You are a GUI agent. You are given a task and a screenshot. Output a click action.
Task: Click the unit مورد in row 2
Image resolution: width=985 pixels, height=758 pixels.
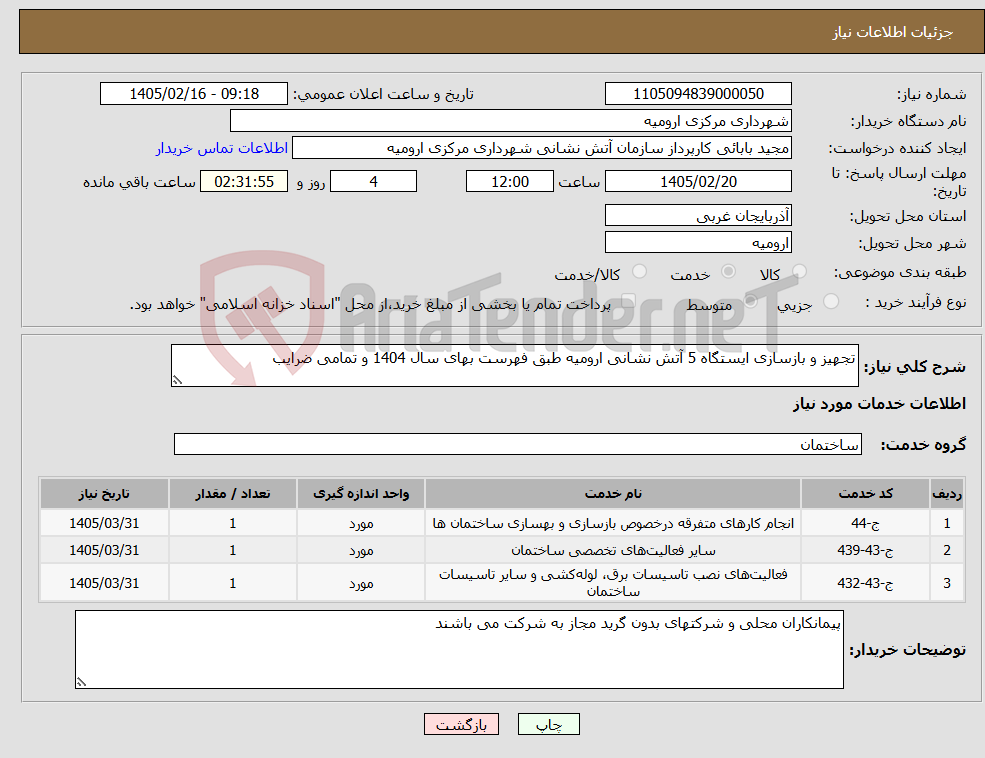click(361, 550)
